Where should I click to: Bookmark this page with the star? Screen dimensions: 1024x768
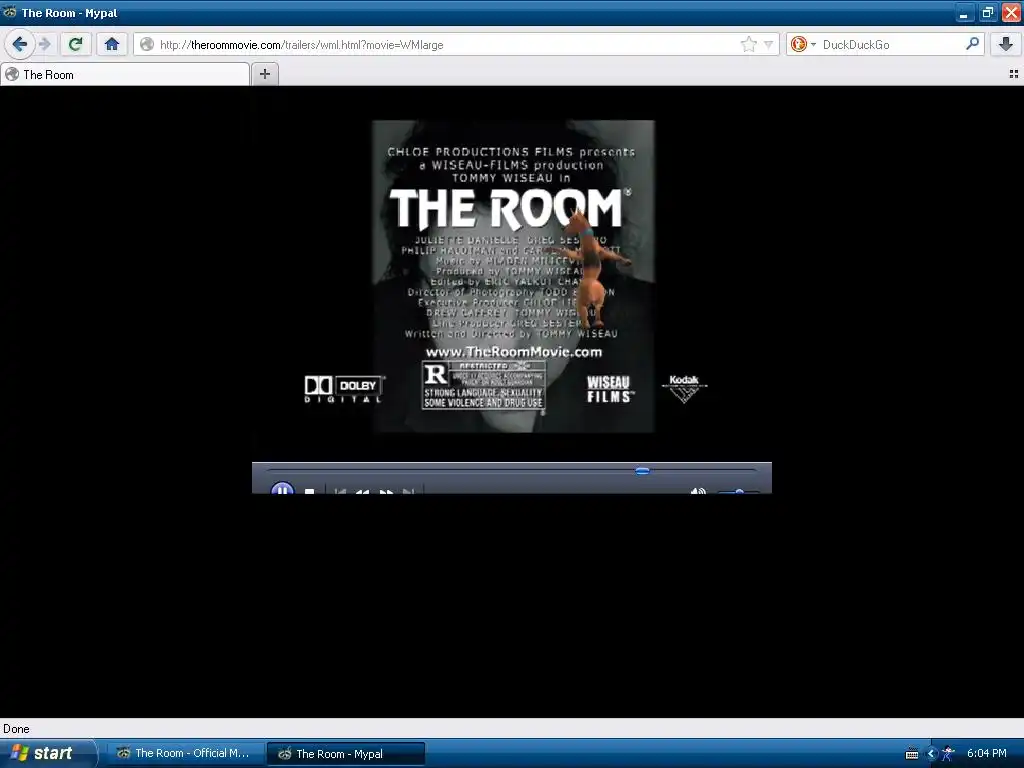click(748, 44)
